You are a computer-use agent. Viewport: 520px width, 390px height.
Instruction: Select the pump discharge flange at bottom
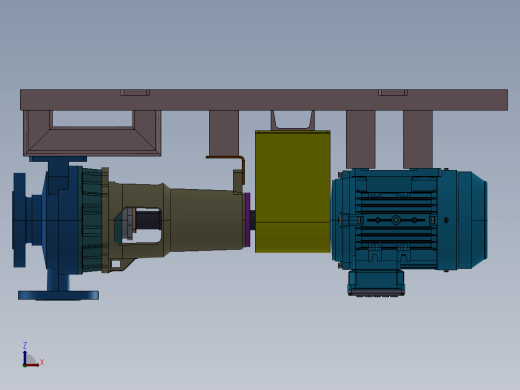click(x=58, y=295)
